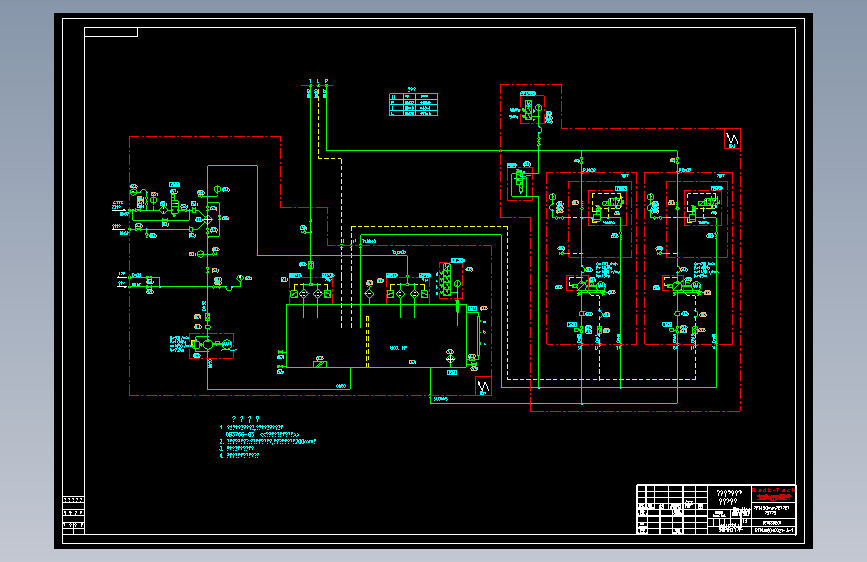Click the single diamond filter between the filter groups
This screenshot has height=562, width=867.
(x=369, y=294)
